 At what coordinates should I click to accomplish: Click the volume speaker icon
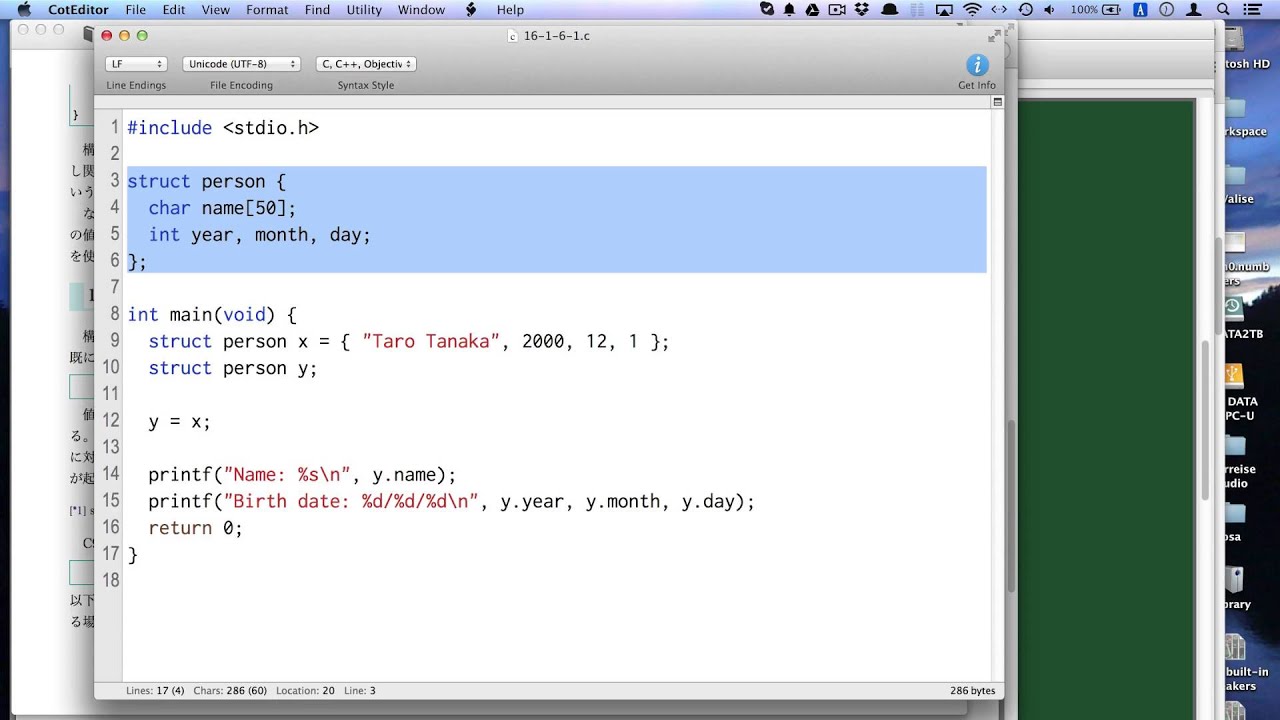1050,9
